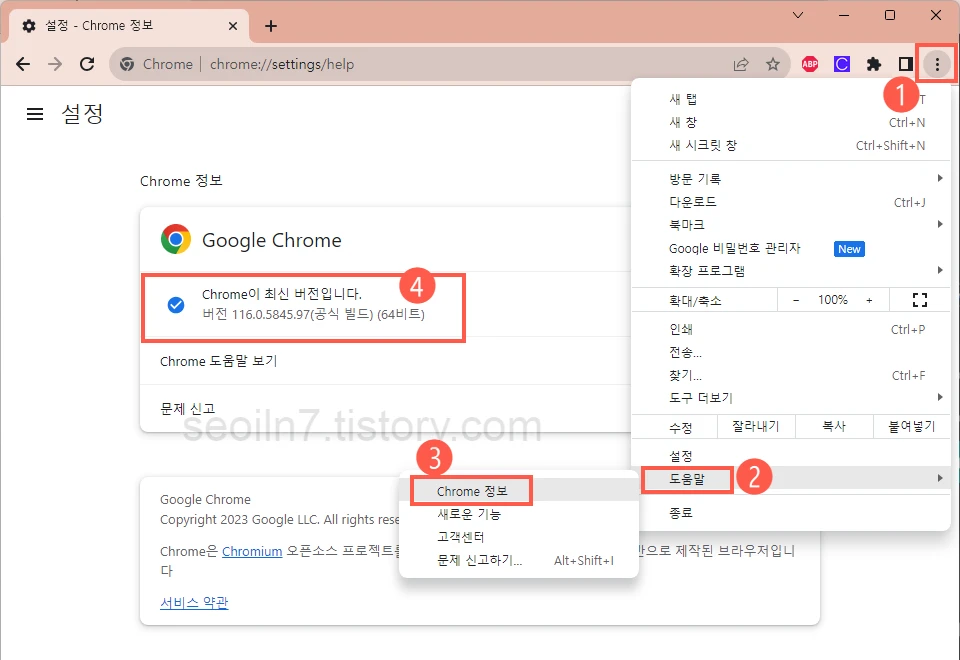This screenshot has width=960, height=660.
Task: Open the three-dot Chrome menu
Action: (x=937, y=64)
